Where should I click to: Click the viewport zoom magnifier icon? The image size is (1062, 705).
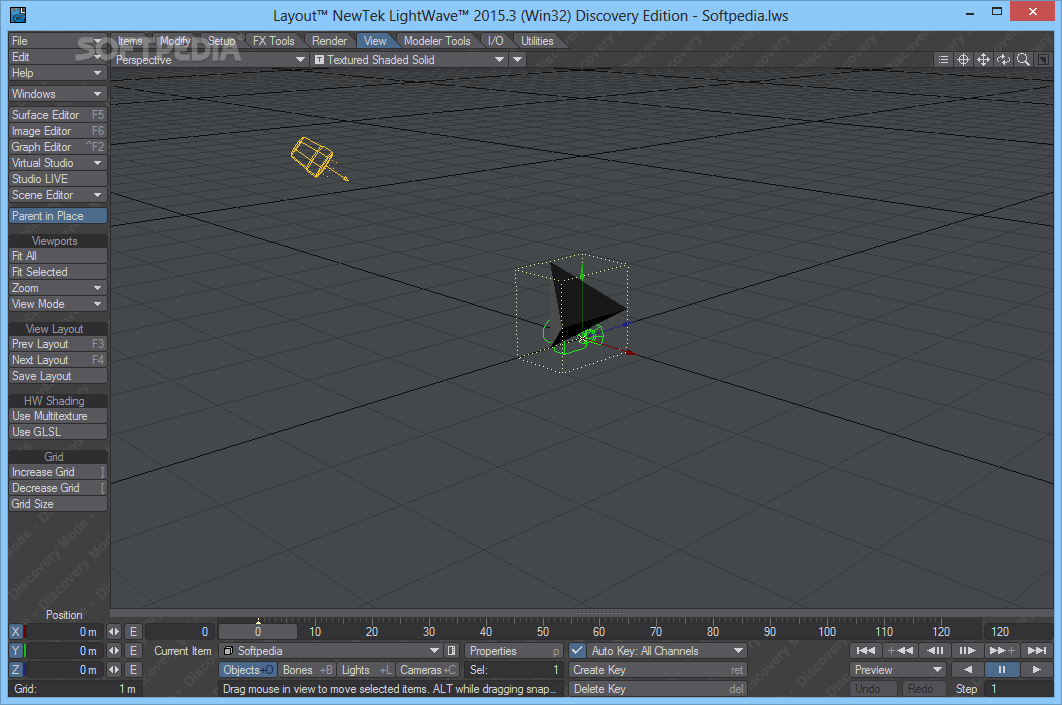(1023, 60)
